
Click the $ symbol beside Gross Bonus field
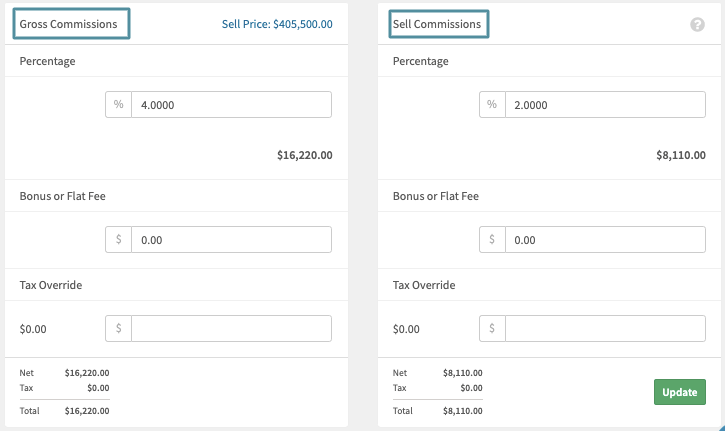click(118, 240)
